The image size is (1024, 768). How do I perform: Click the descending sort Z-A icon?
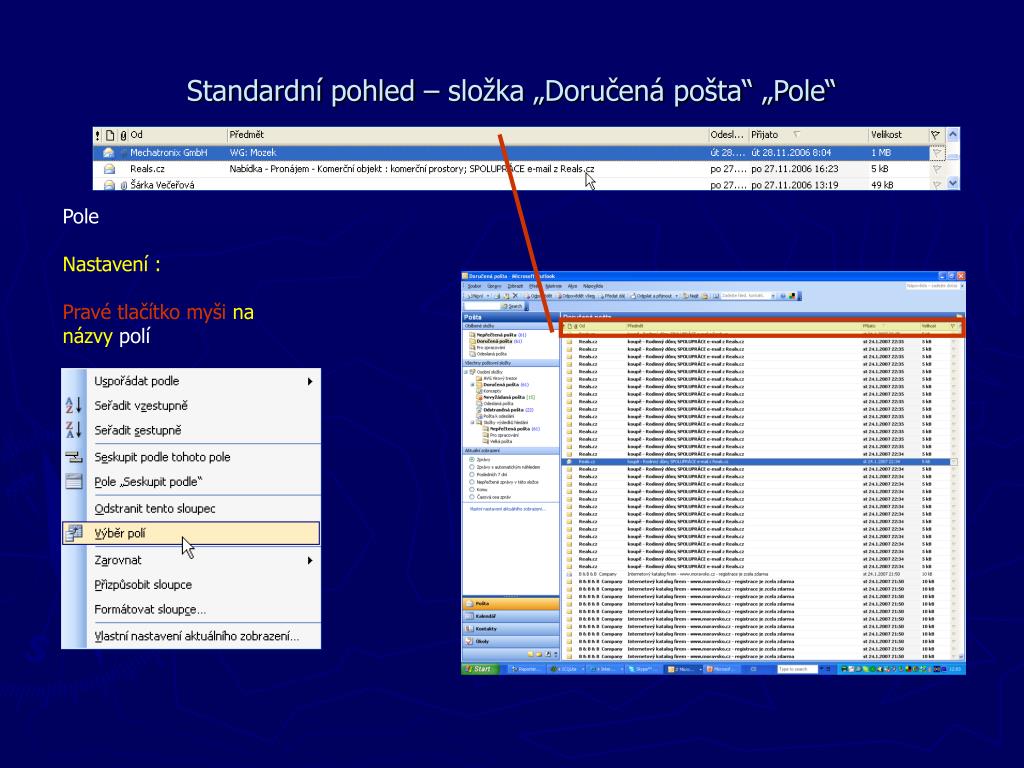pyautogui.click(x=73, y=430)
